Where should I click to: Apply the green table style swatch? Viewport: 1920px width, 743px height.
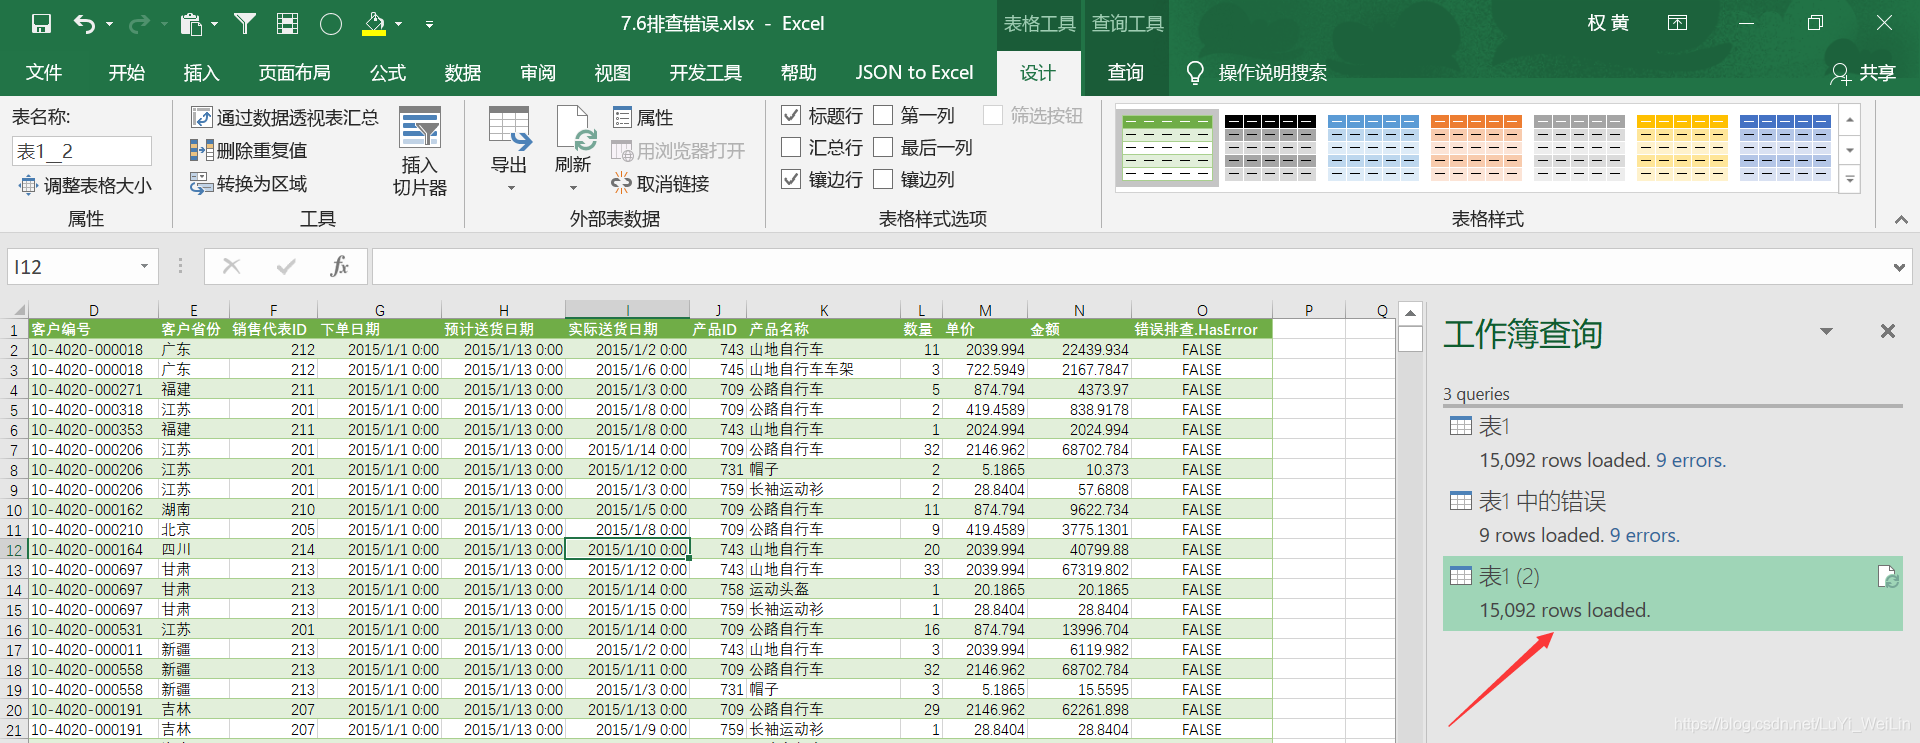[x=1167, y=148]
